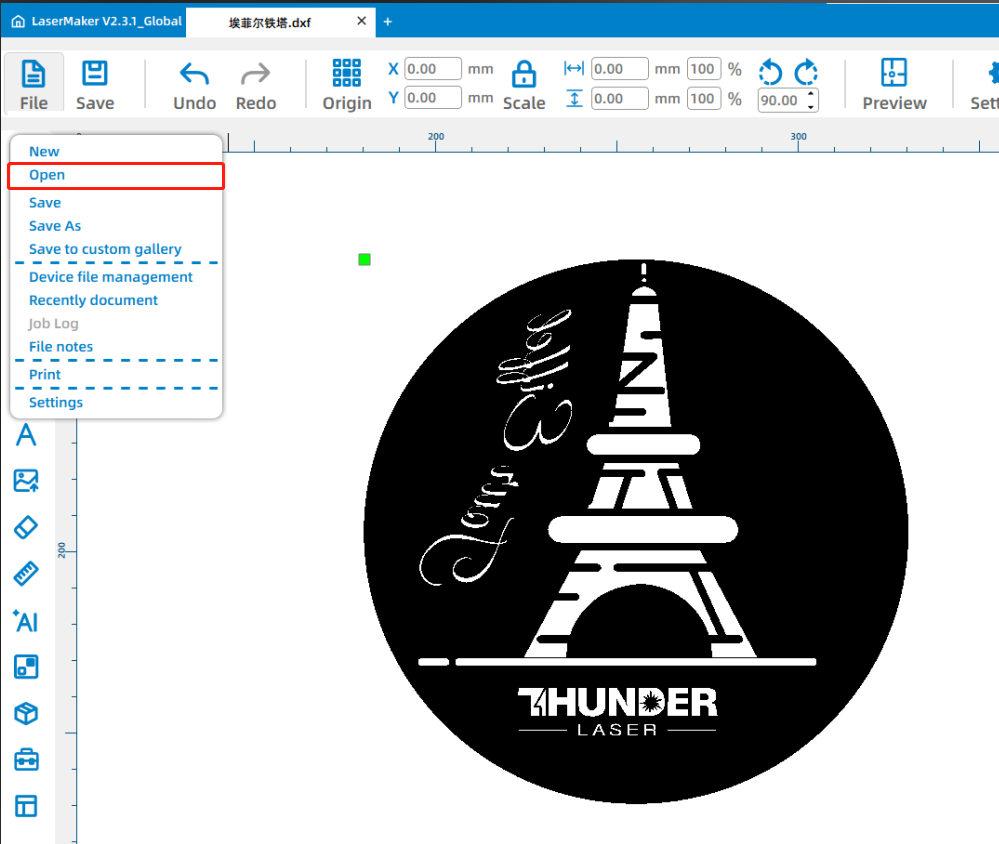Increase rotation angle with stepper arrow
This screenshot has height=844, width=999.
pyautogui.click(x=811, y=95)
